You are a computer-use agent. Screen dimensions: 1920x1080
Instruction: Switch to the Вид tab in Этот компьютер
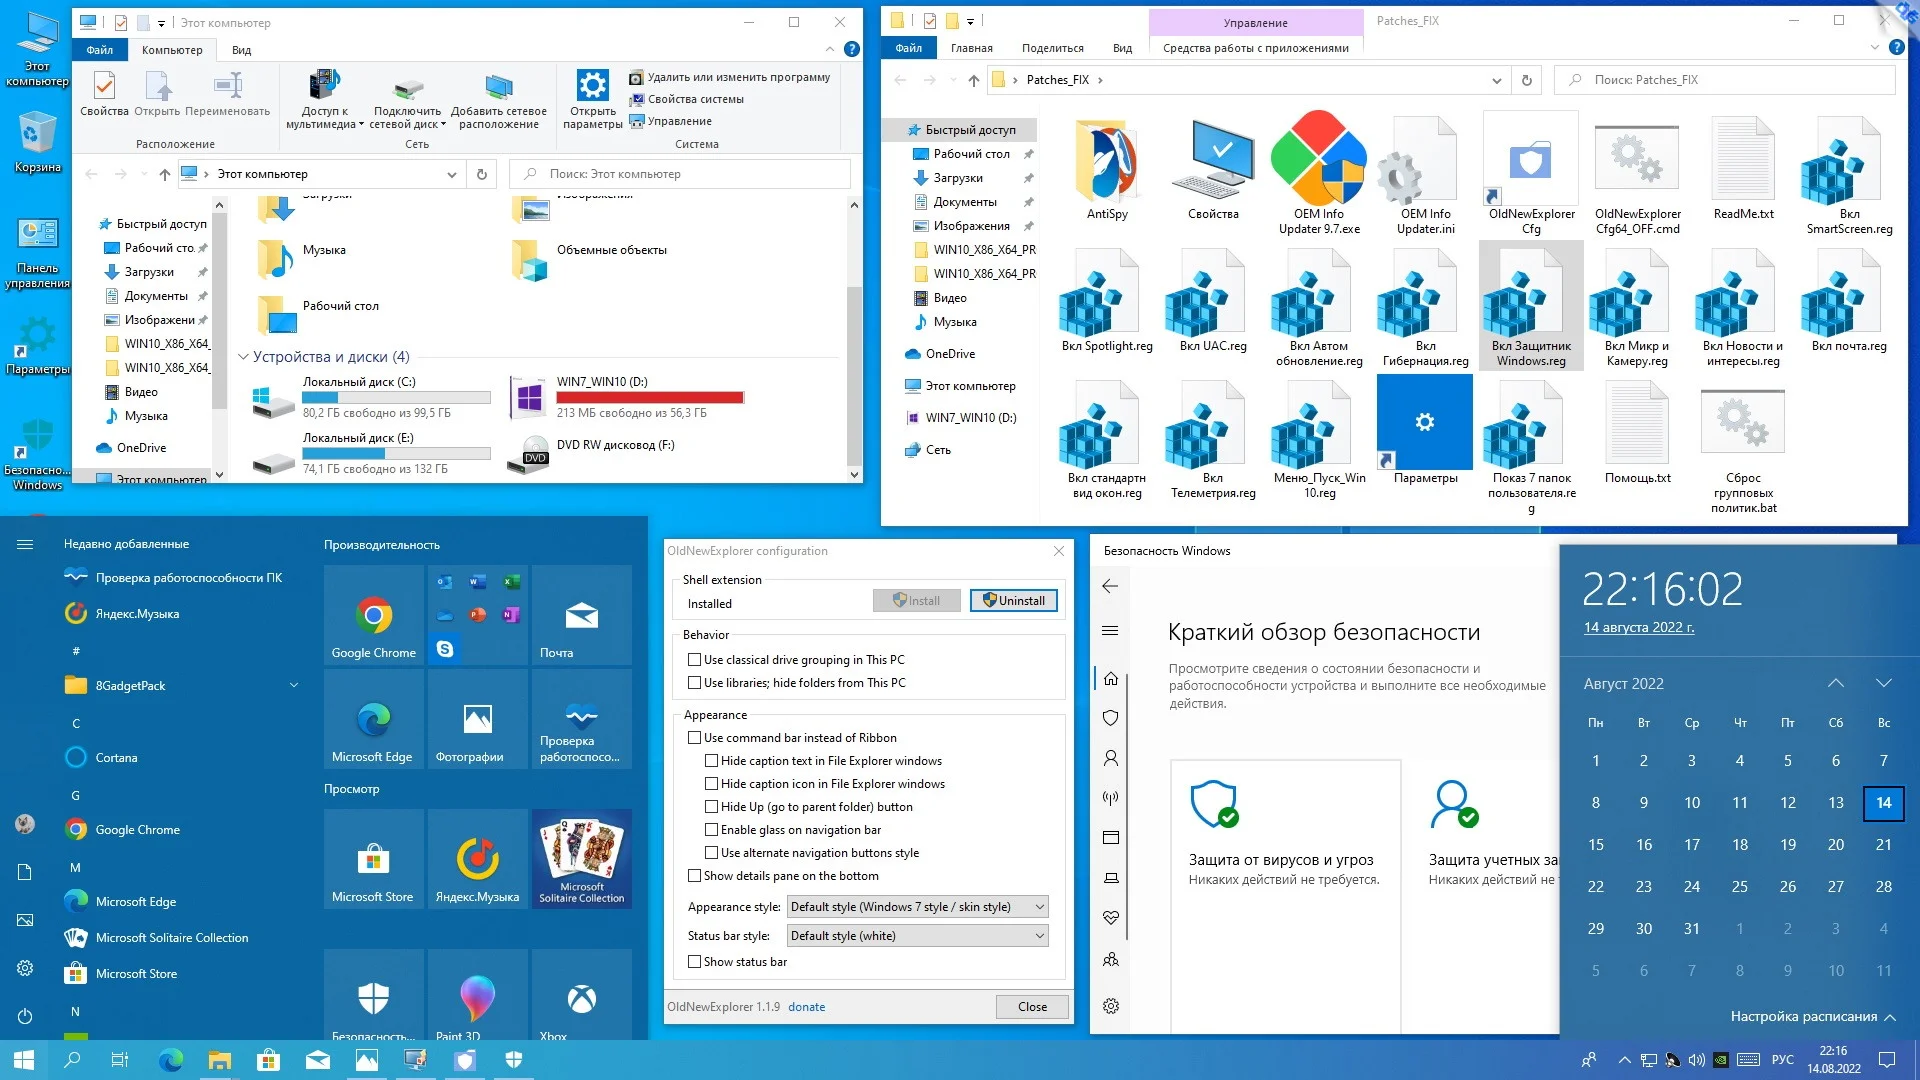[x=241, y=50]
